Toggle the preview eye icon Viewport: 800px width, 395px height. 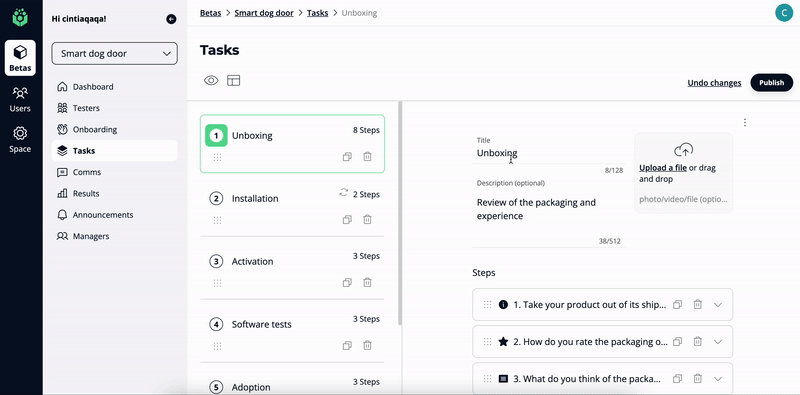click(211, 81)
